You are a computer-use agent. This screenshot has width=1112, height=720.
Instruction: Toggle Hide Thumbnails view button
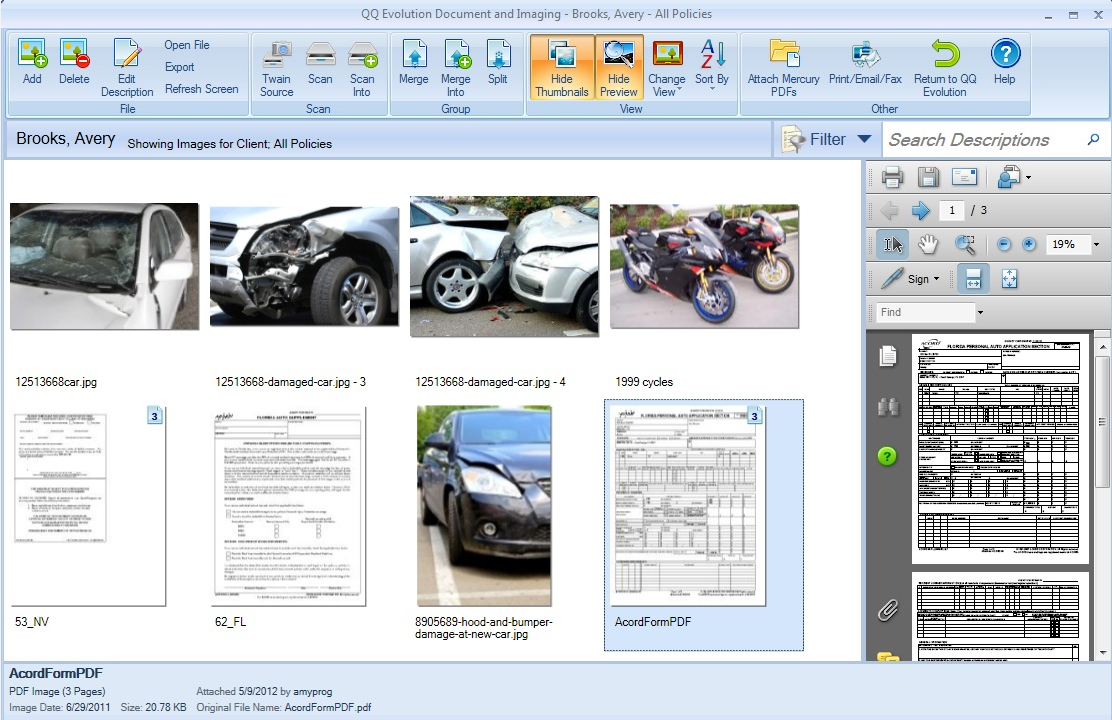point(561,66)
